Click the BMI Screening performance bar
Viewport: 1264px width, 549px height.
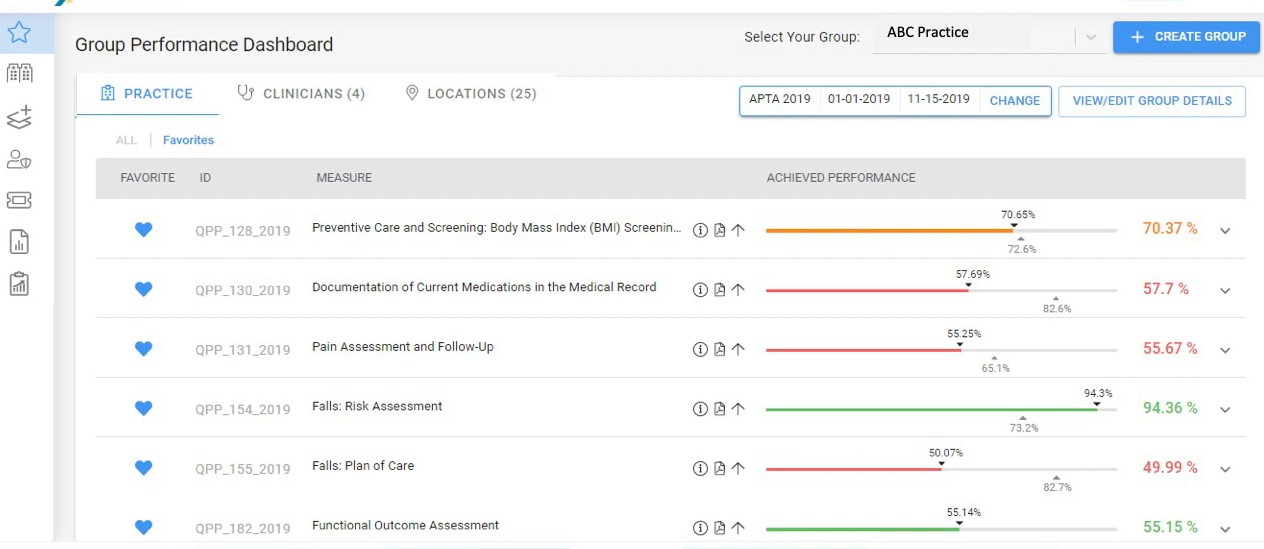[940, 231]
